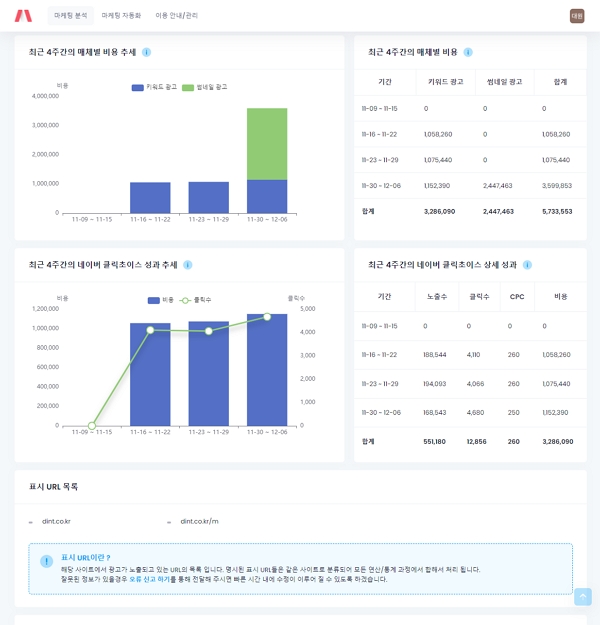600x625 pixels.
Task: Click the 클릭수 data point at 11-09 ~ 11-15
Action: [92, 425]
